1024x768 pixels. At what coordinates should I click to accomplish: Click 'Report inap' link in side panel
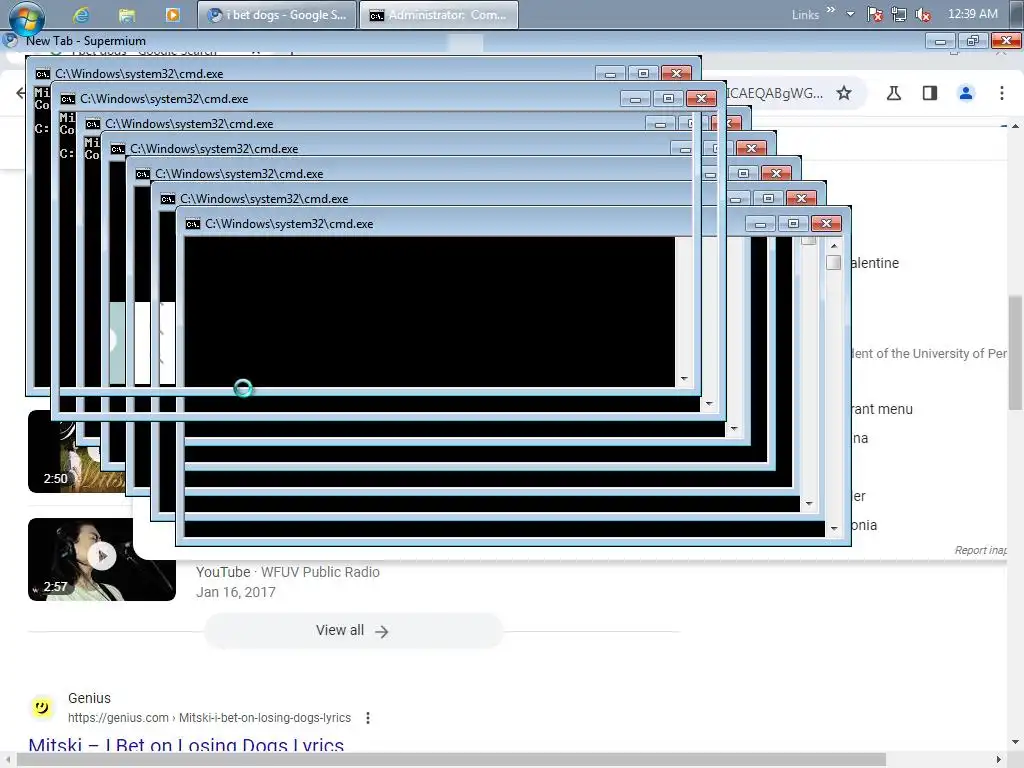(980, 551)
